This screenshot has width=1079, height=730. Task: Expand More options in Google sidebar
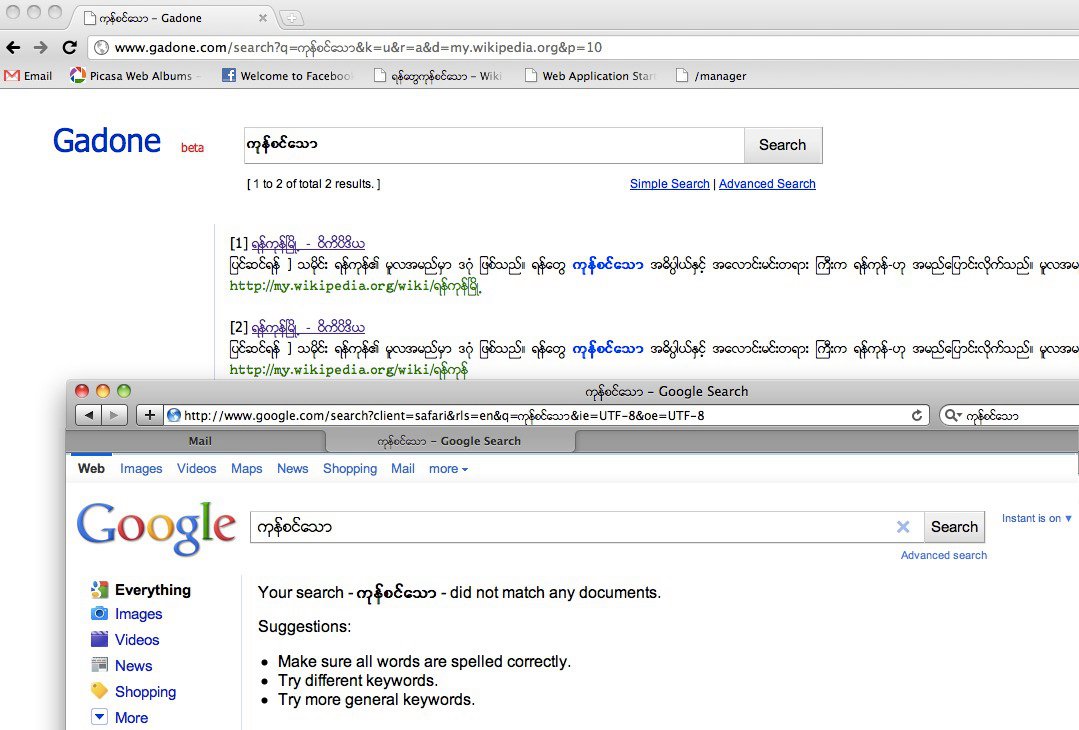click(120, 718)
